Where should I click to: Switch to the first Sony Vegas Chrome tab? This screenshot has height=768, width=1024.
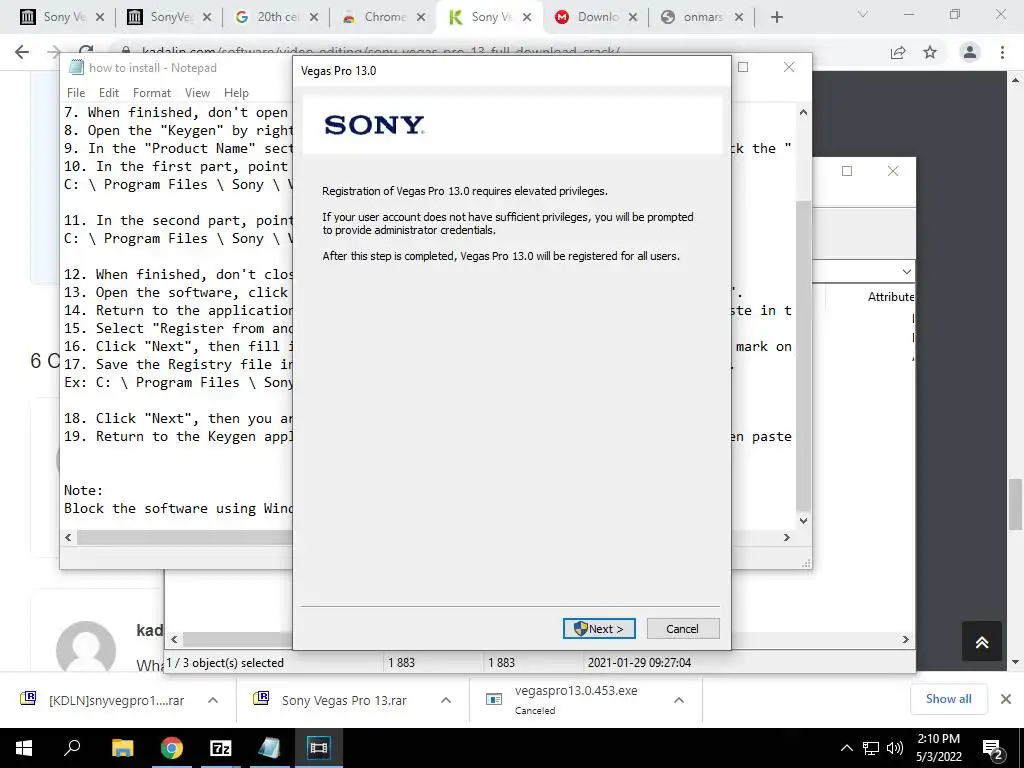62,17
